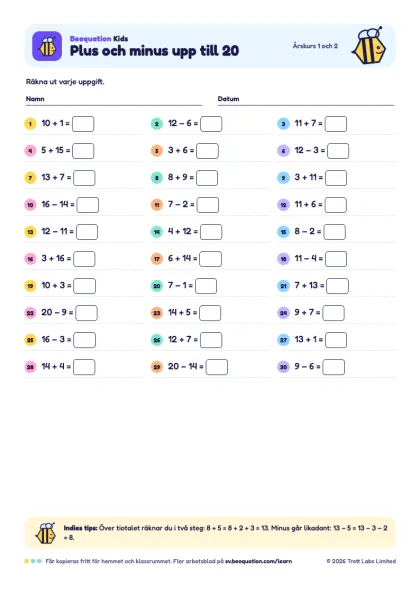The width and height of the screenshot is (420, 595).
Task: Click answer box for 10 + 1
Action: pos(83,124)
